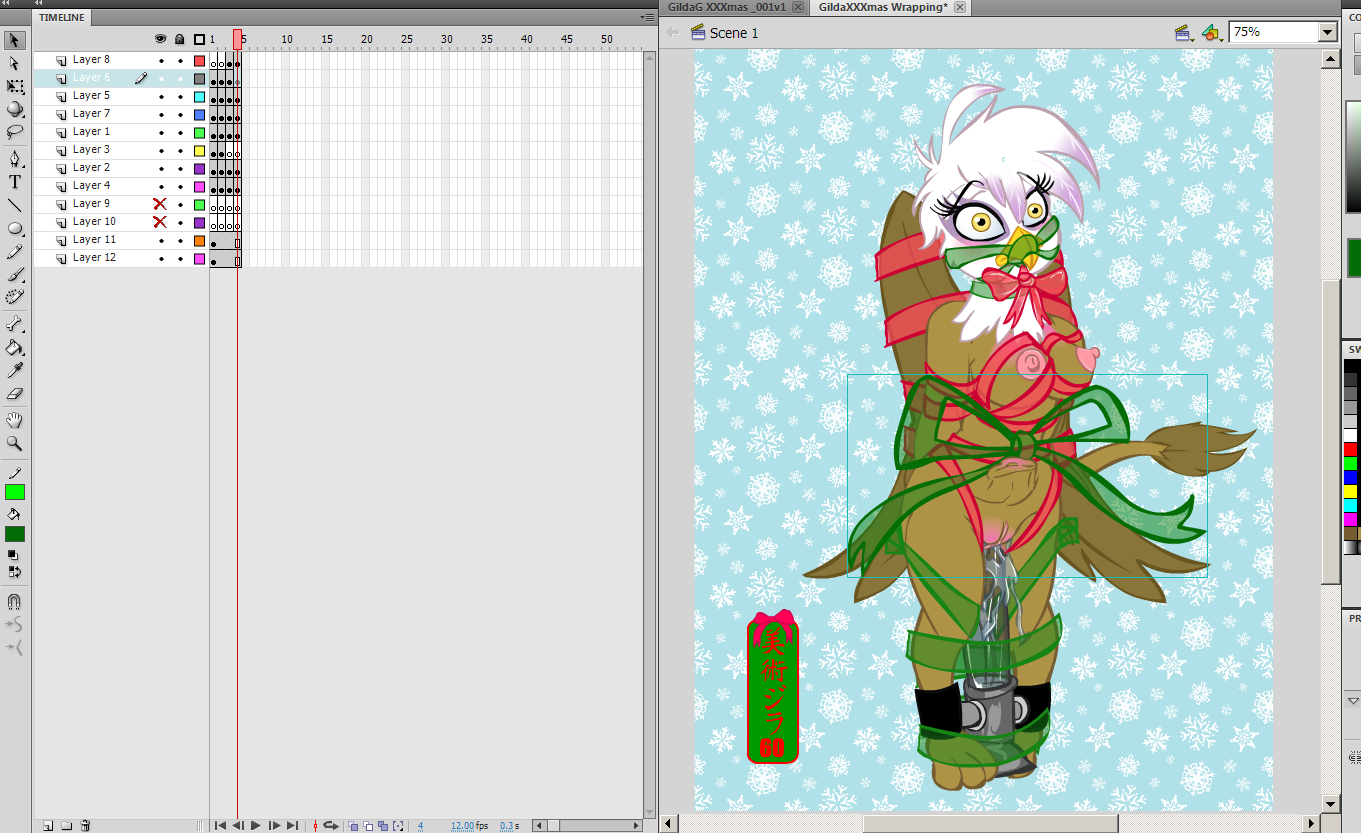Viewport: 1361px width, 833px height.
Task: Open the 75% zoom level dropdown
Action: 1327,32
